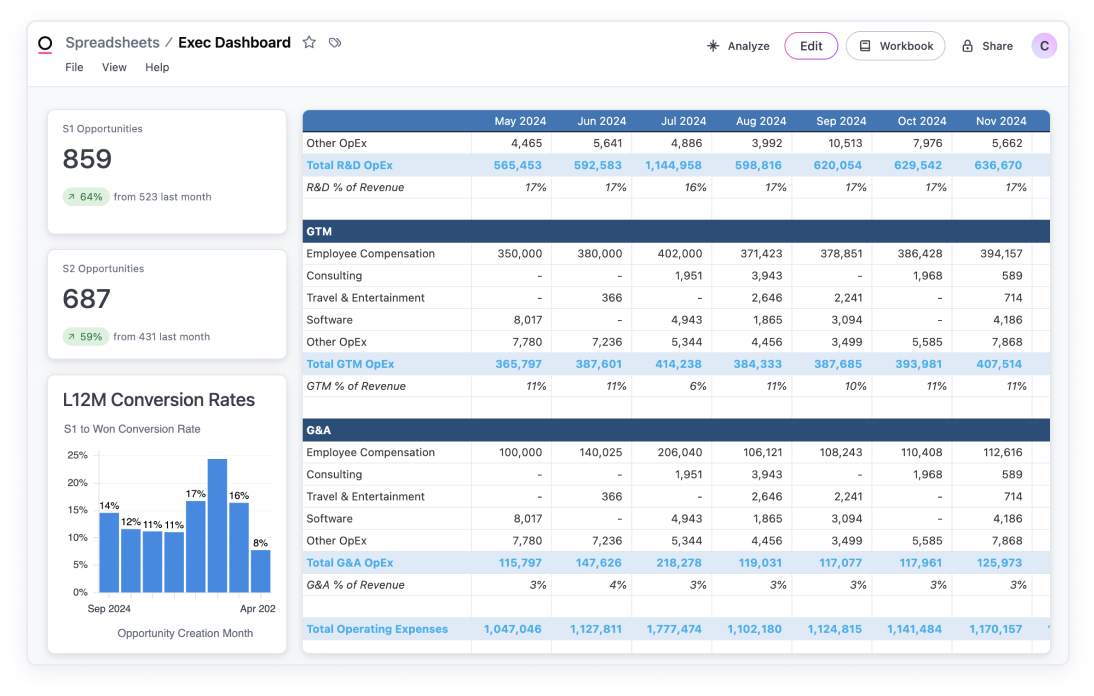This screenshot has width=1094, height=696.
Task: Open the user avatar C
Action: coord(1044,46)
